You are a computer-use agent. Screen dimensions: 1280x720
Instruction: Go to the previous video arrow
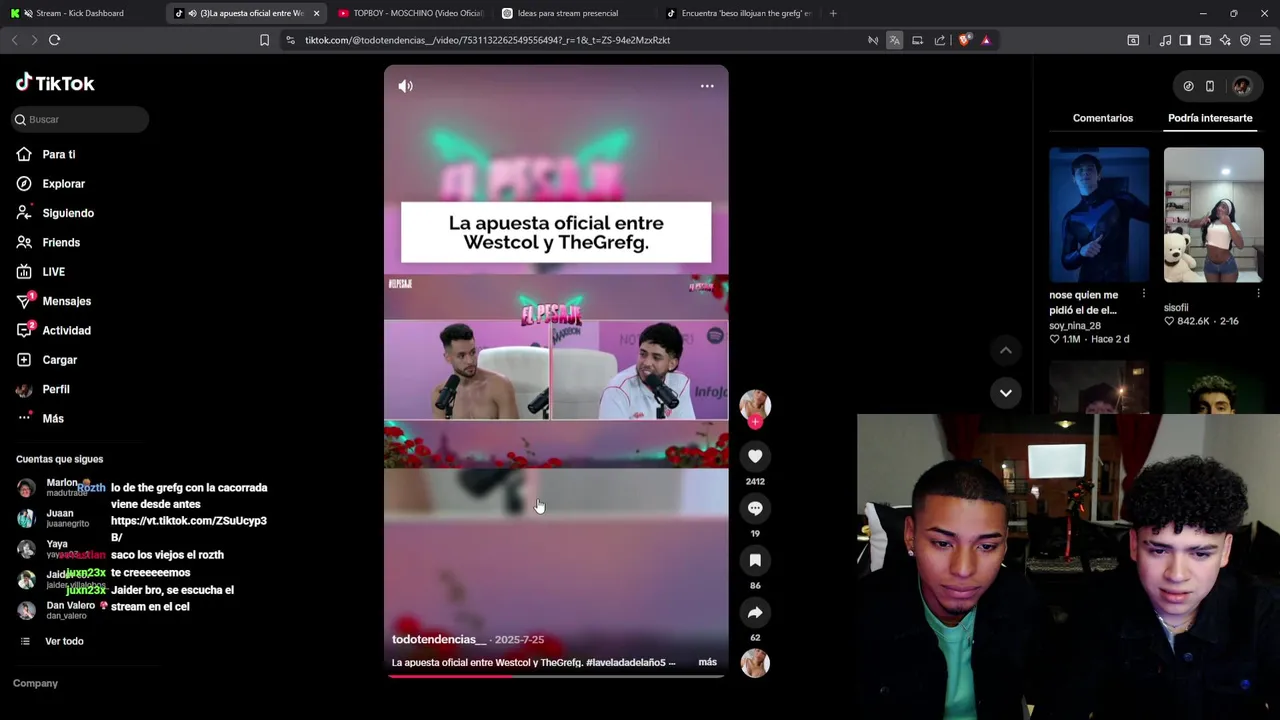click(1006, 350)
